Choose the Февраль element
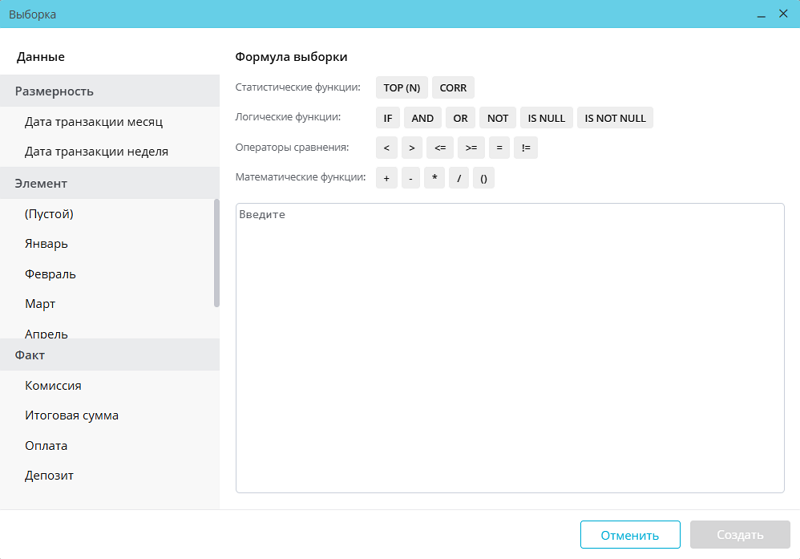 pos(50,274)
